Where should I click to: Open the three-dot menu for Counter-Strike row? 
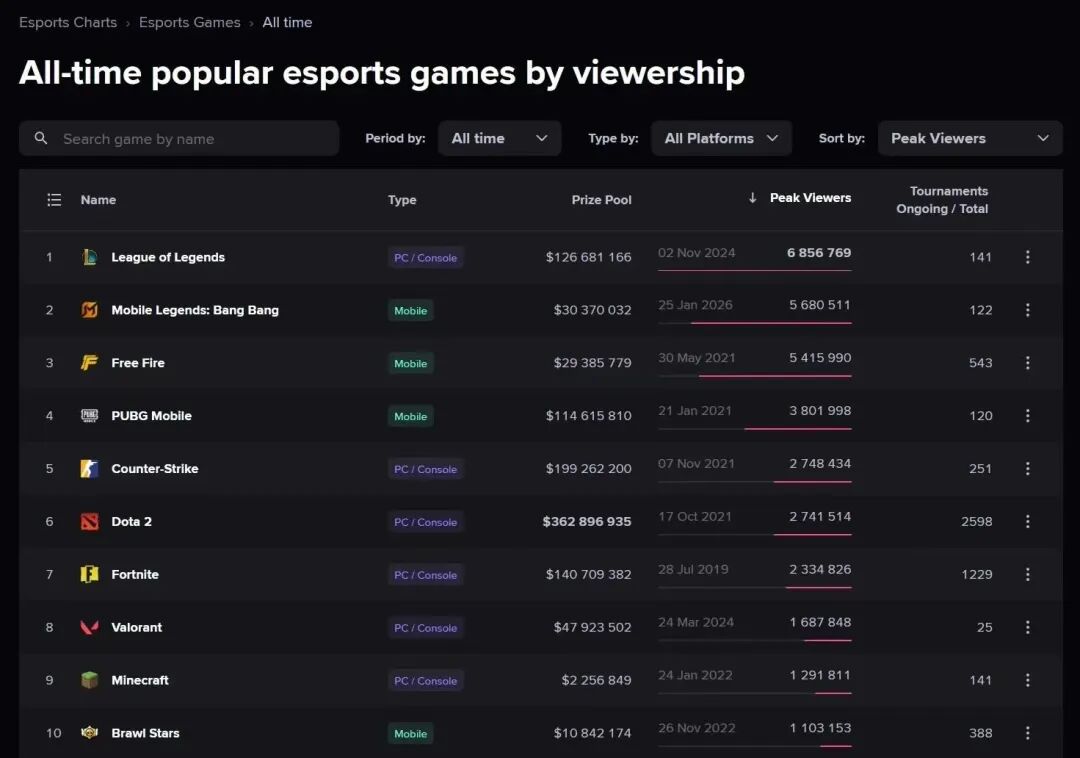1028,468
